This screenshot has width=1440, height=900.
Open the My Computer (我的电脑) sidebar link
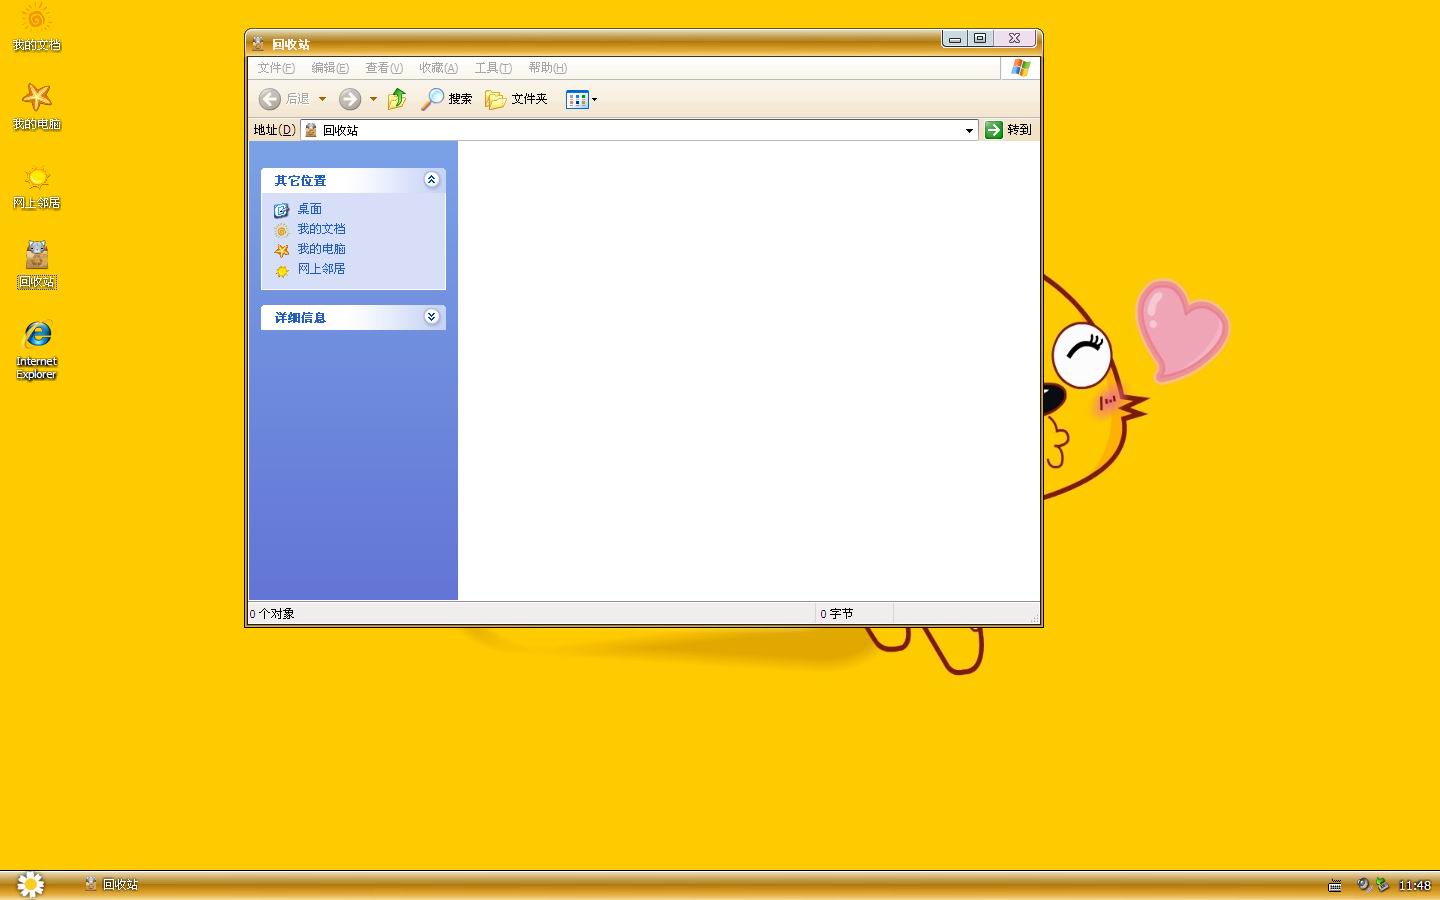point(321,249)
